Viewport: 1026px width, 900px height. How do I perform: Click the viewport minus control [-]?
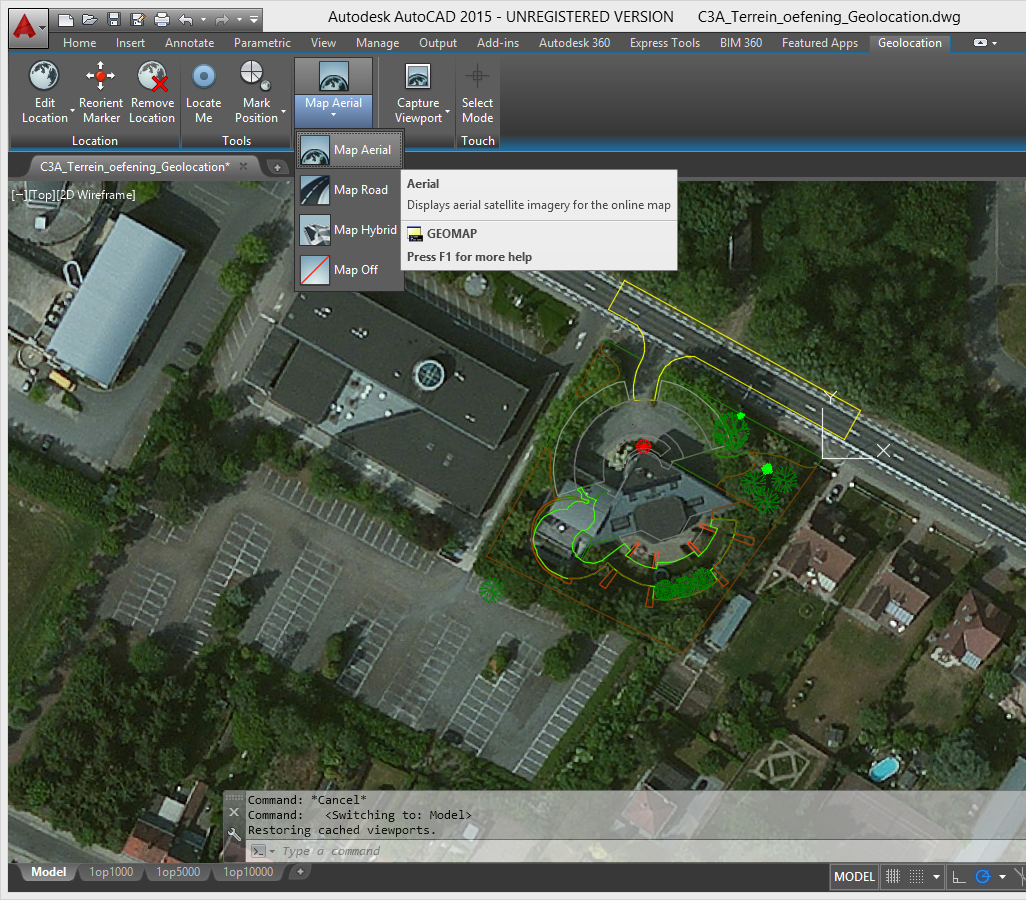coord(19,195)
